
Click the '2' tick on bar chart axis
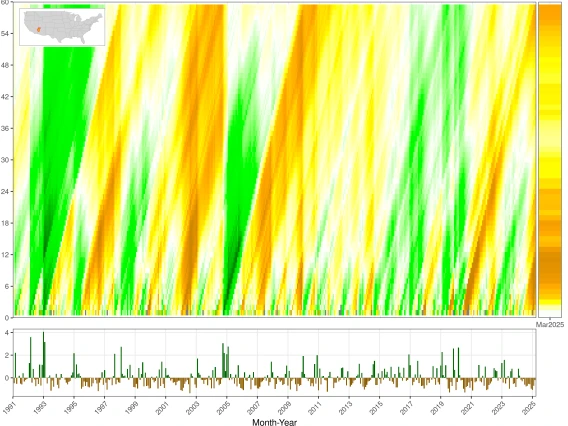[7, 355]
